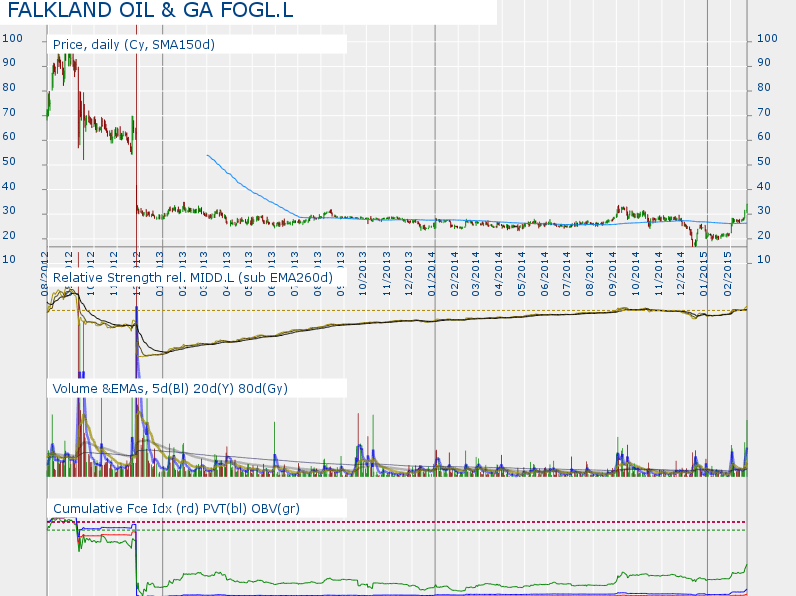This screenshot has height=596, width=796.
Task: Select the 11/2014 date label
Action: click(x=658, y=274)
